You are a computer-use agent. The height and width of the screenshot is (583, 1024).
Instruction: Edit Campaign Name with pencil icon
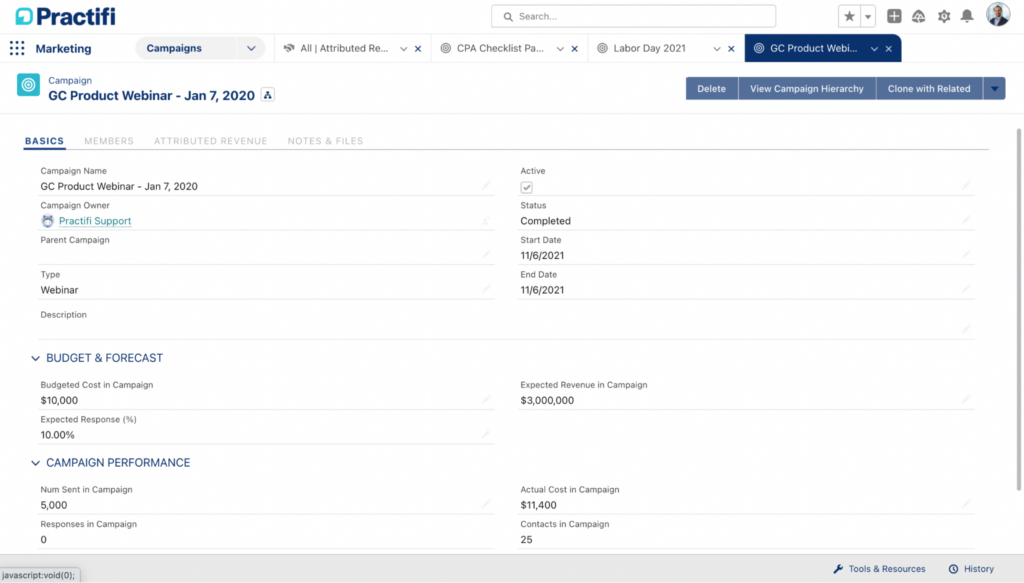pyautogui.click(x=486, y=185)
